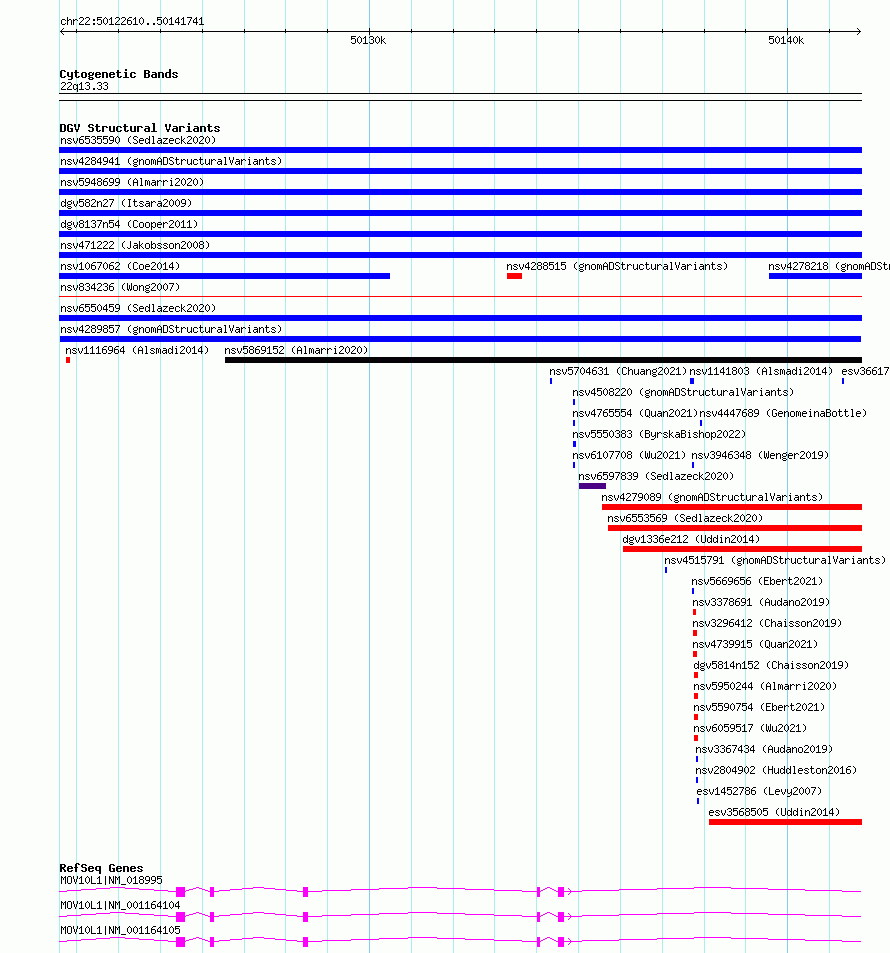Screen dimensions: 890x953
Task: Click the 50140k ruler position label
Action: tap(786, 41)
